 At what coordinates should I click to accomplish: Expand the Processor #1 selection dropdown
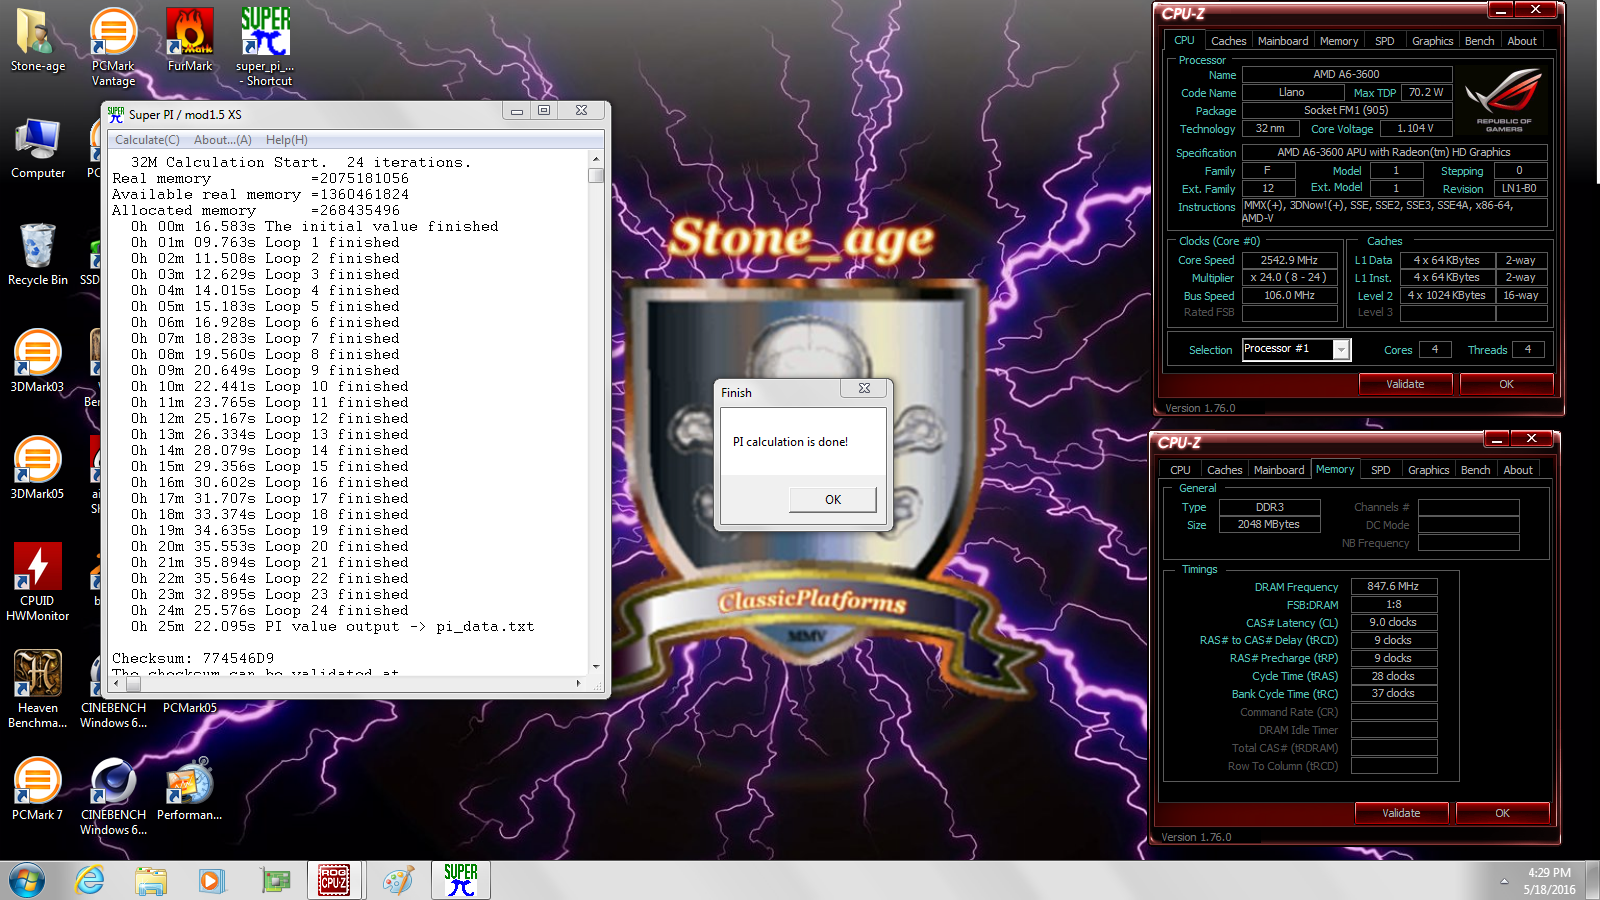point(1341,349)
